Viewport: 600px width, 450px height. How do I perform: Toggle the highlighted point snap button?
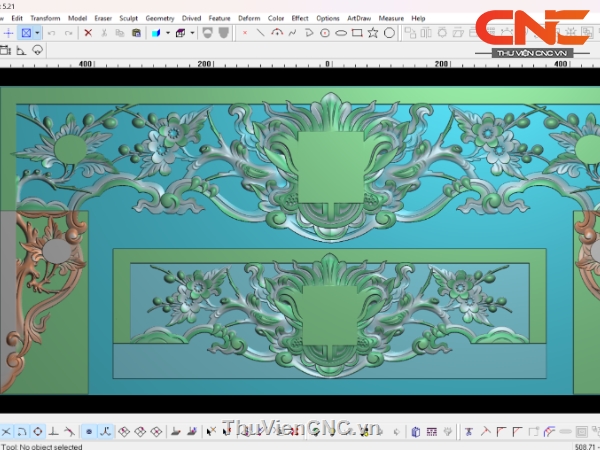[x=89, y=431]
